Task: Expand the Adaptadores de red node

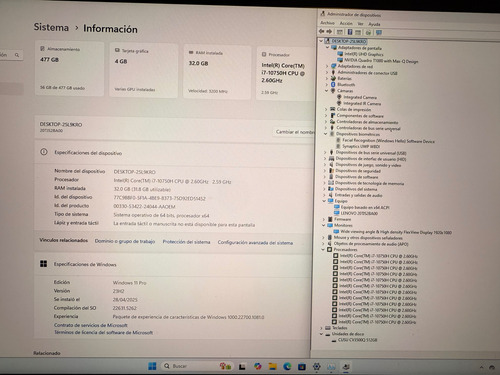Action: pyautogui.click(x=327, y=66)
